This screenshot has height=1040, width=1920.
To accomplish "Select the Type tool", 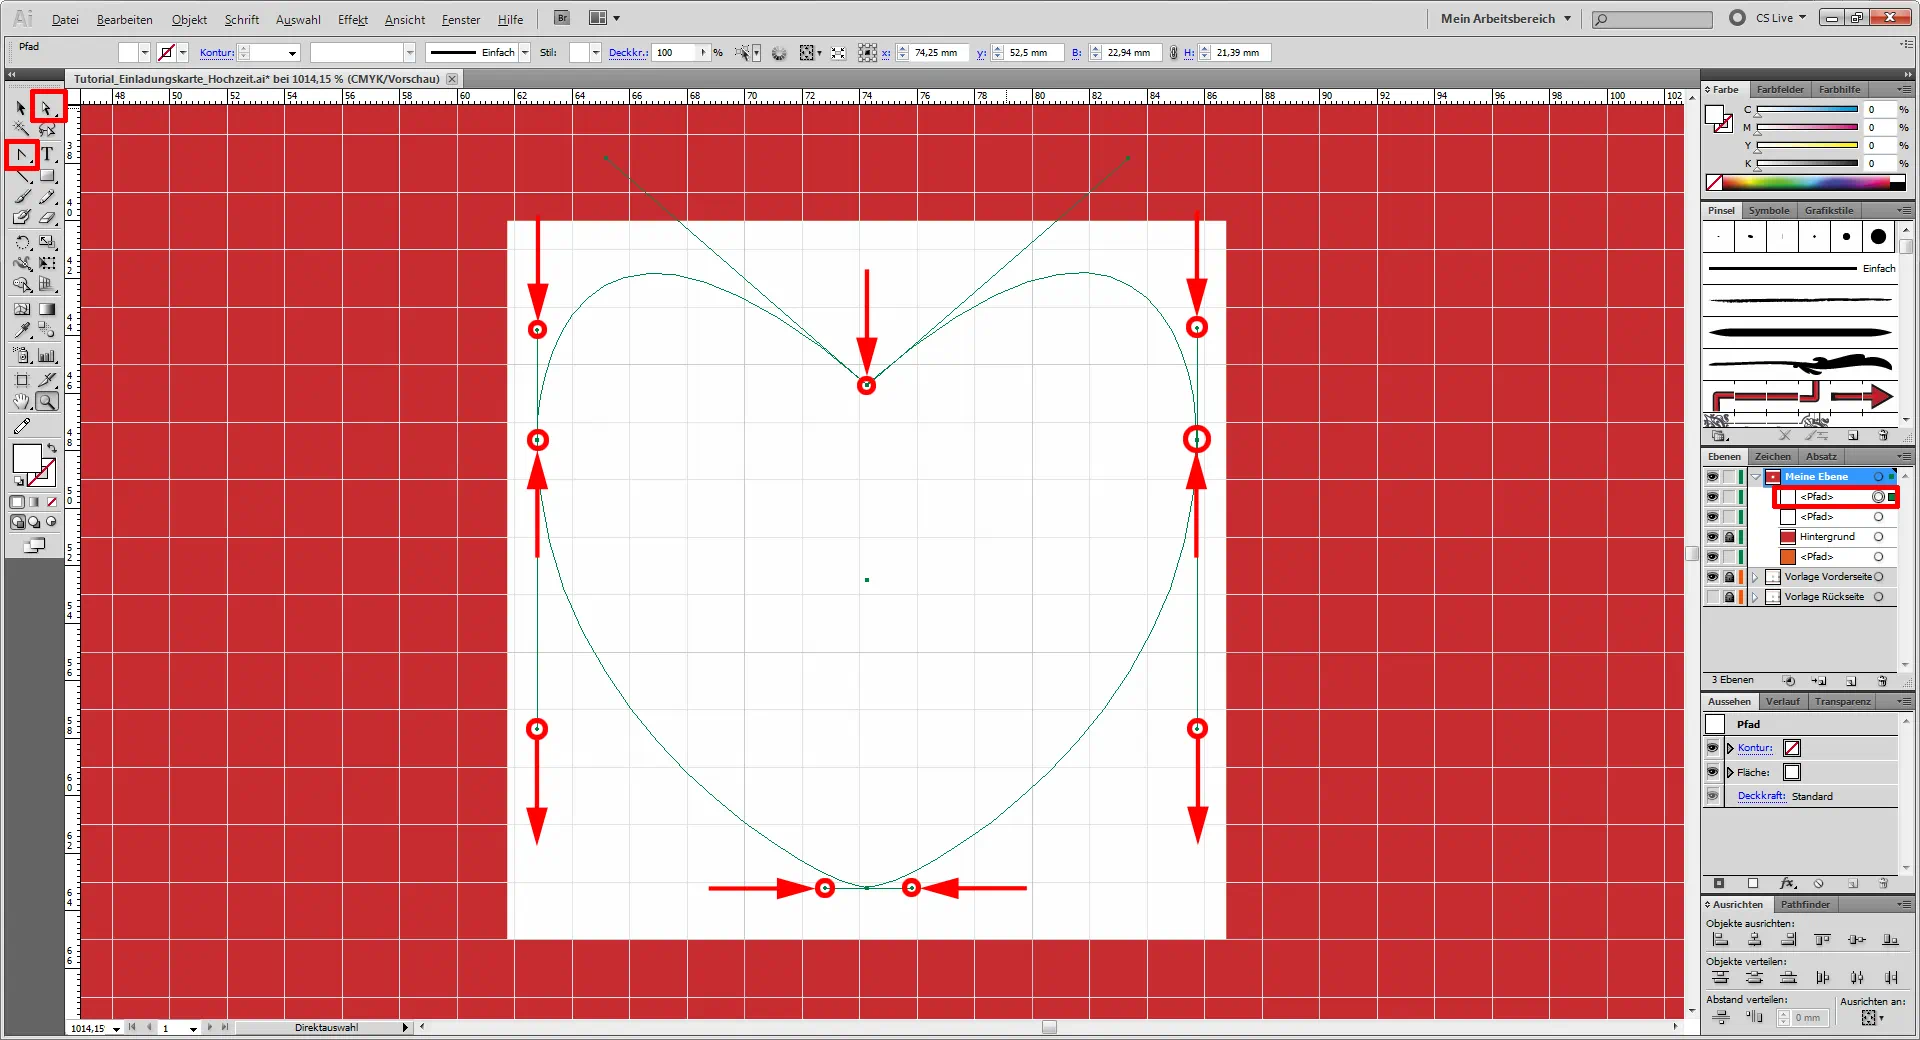I will (x=46, y=155).
